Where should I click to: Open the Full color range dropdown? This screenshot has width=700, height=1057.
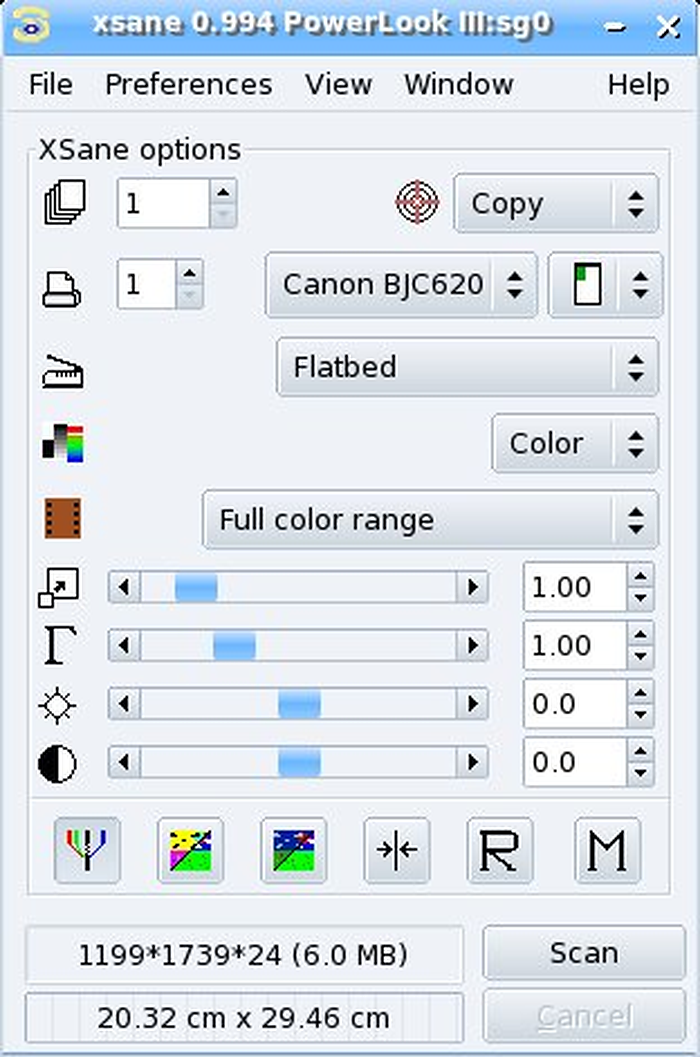(x=430, y=520)
